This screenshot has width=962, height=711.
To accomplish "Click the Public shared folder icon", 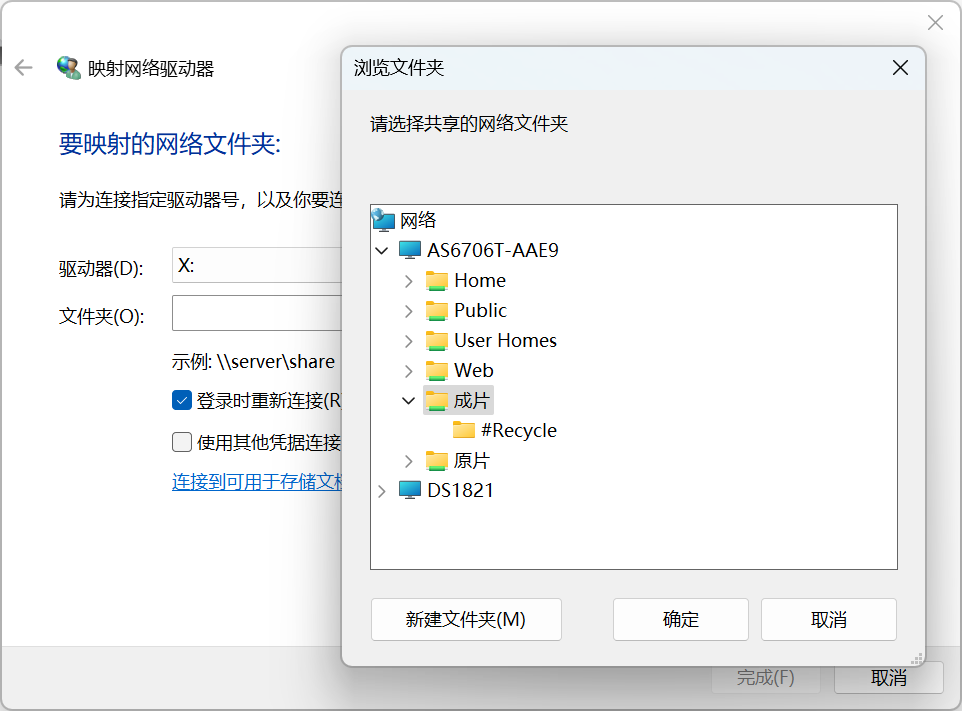I will pos(436,311).
